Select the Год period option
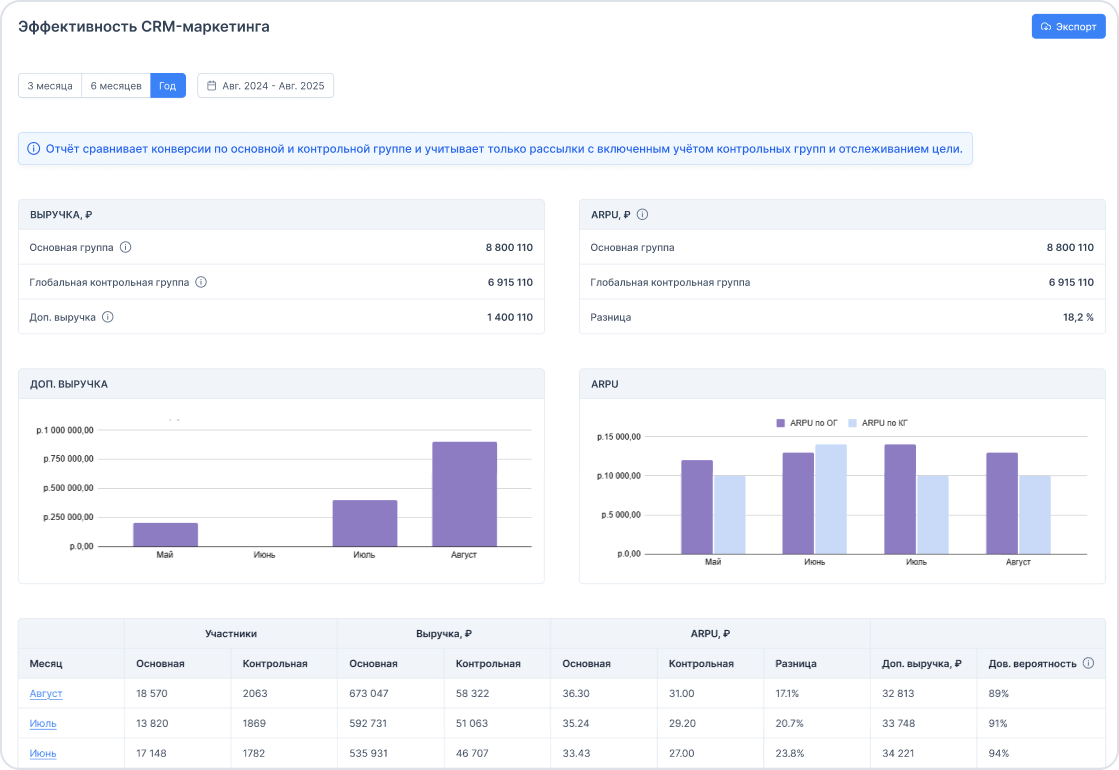This screenshot has width=1119, height=770. tap(168, 86)
